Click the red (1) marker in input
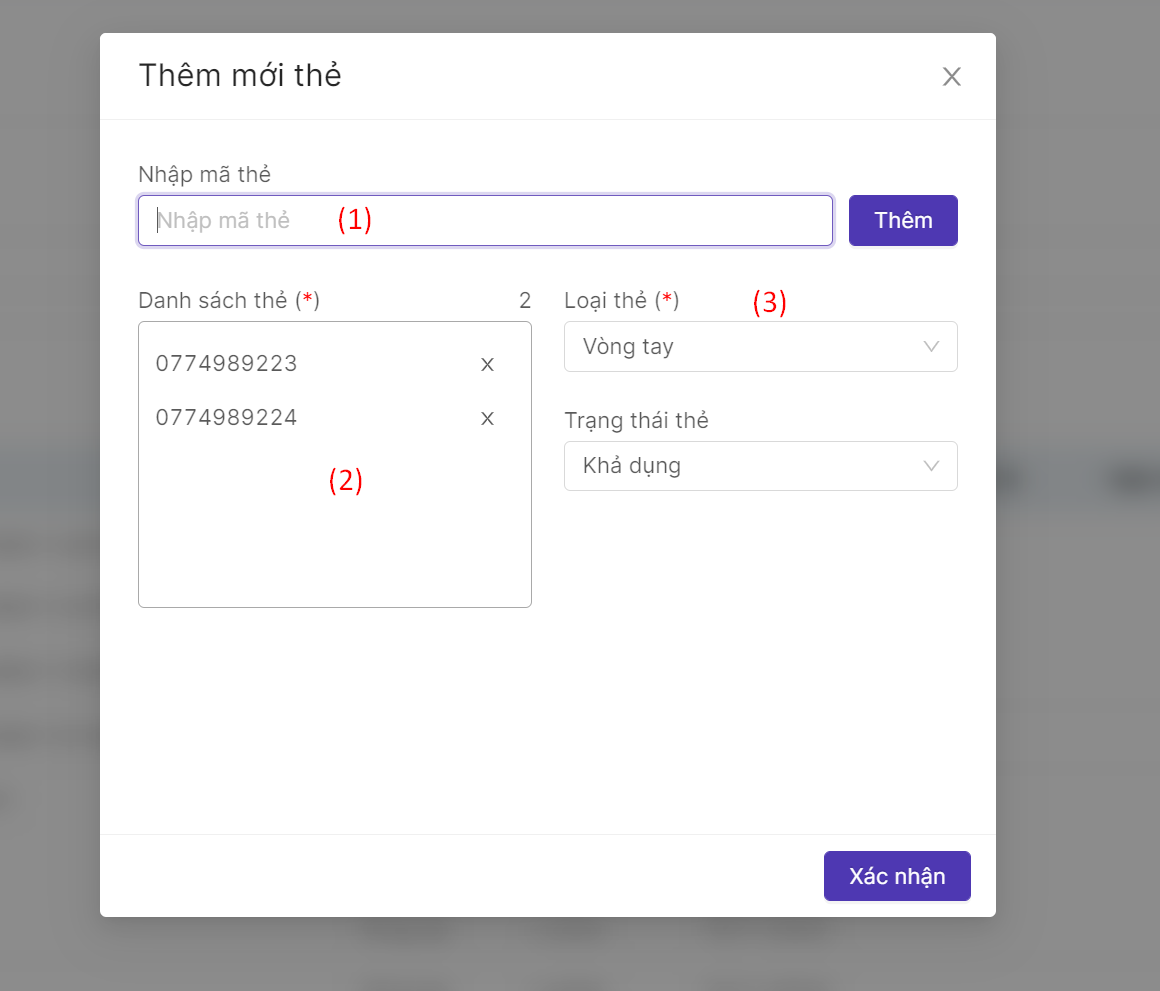1160x991 pixels. click(x=354, y=220)
